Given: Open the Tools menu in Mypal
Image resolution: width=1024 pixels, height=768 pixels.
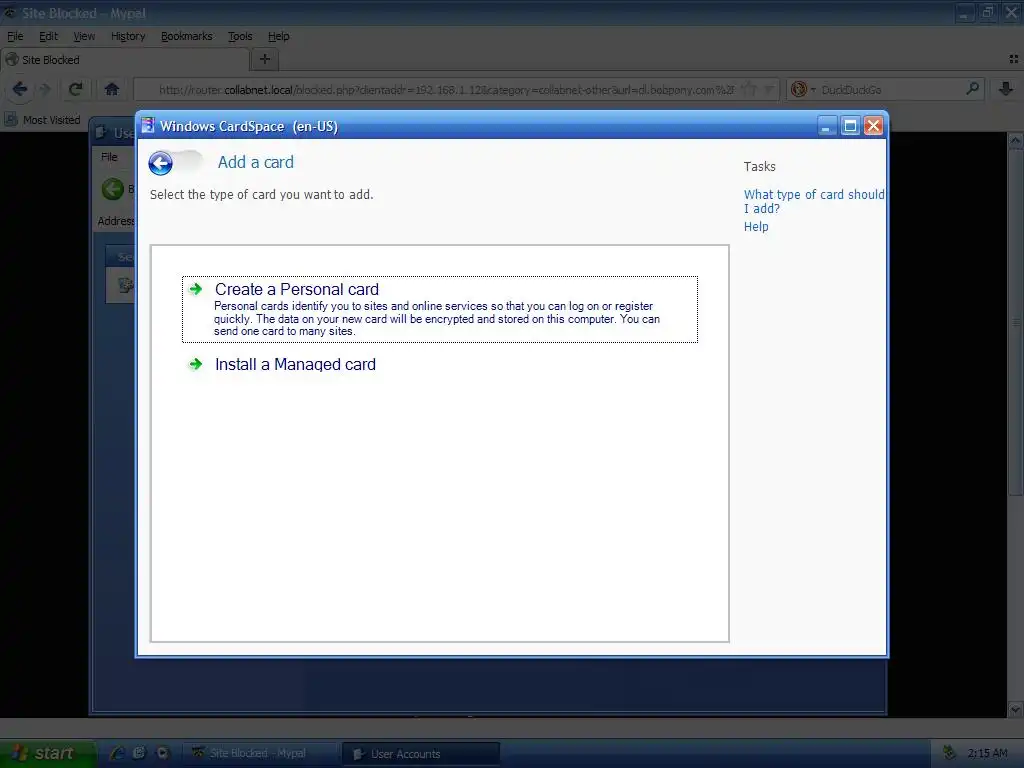Looking at the screenshot, I should [240, 37].
